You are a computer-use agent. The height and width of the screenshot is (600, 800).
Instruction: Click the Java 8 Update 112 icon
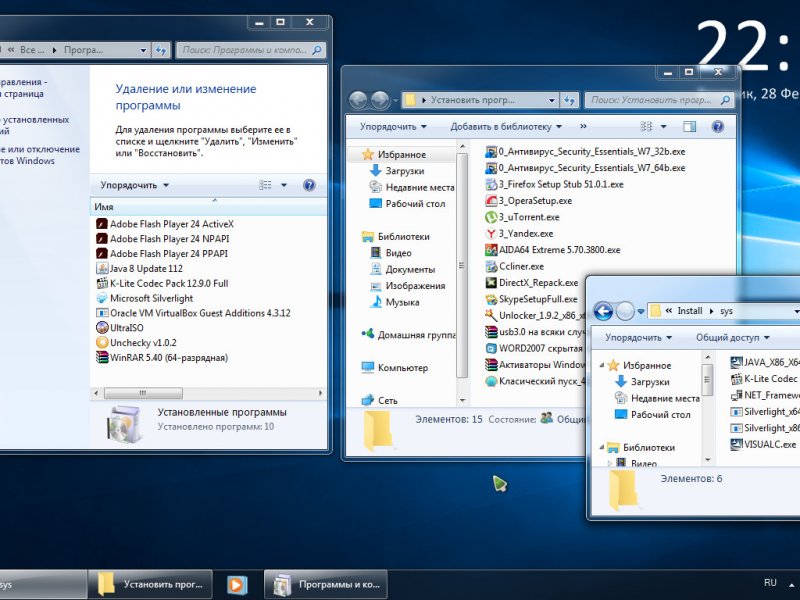102,268
